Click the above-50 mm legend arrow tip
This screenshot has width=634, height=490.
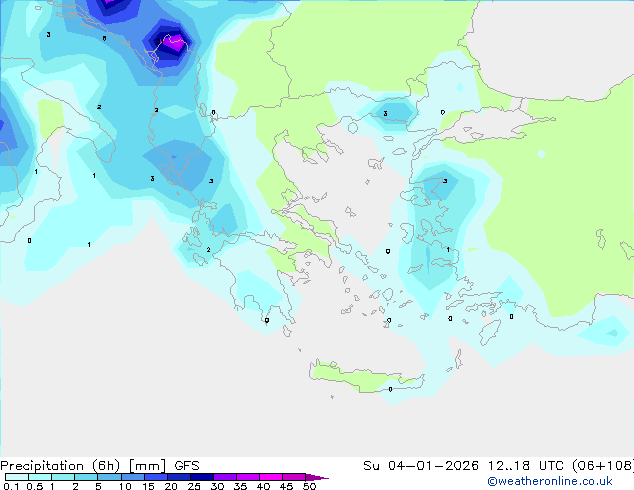[x=317, y=478]
